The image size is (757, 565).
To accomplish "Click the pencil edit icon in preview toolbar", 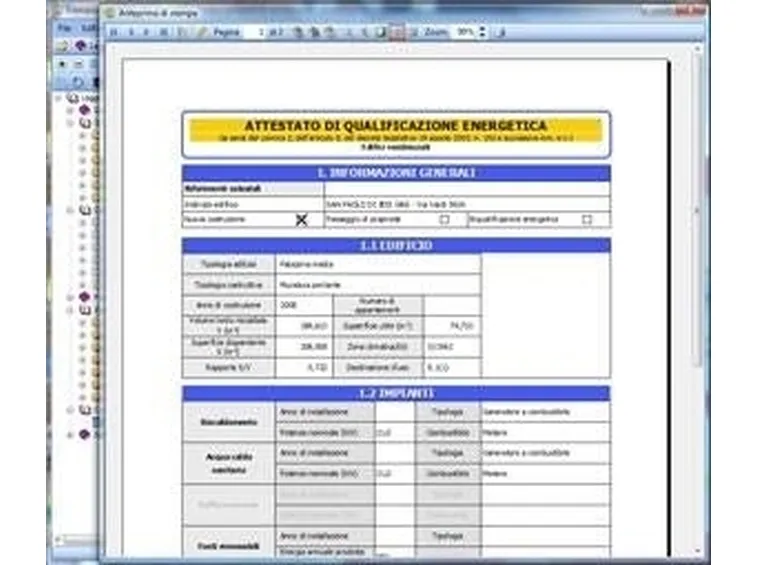I will [202, 32].
